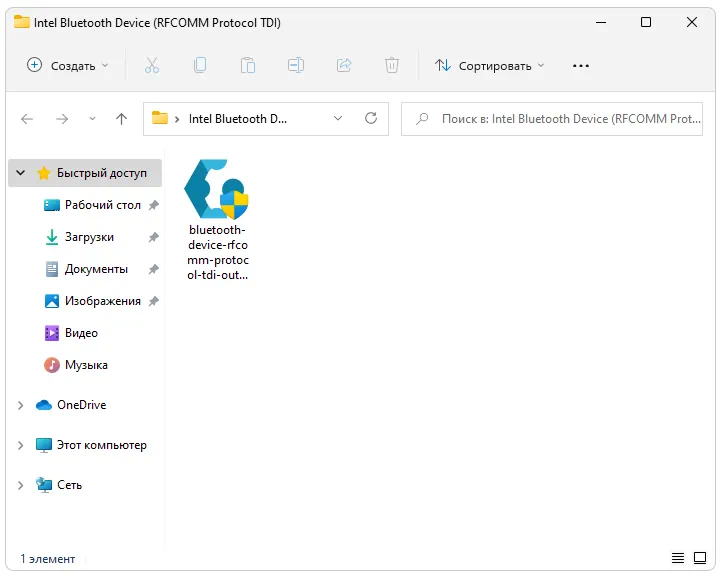Open recent locations chevron near nav arrows
The image size is (726, 580).
pyautogui.click(x=92, y=119)
